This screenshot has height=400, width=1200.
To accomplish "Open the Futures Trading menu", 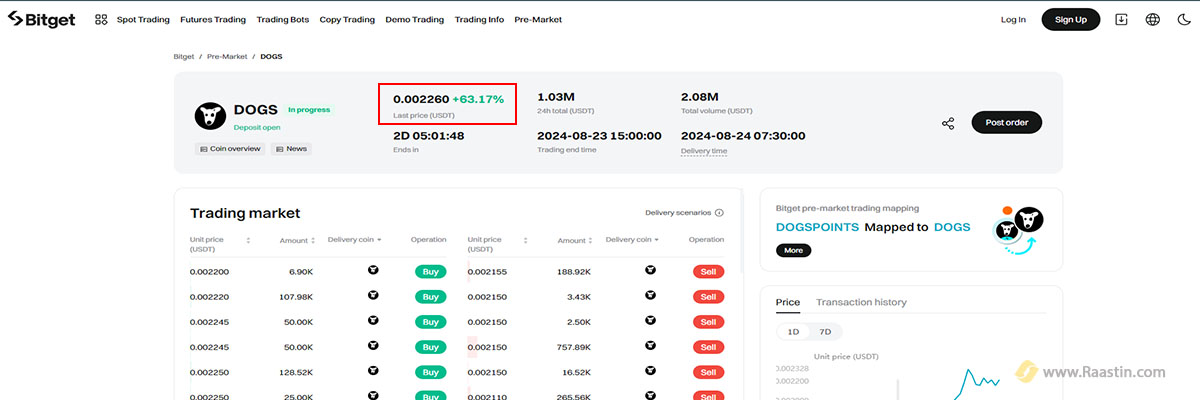I will (x=213, y=19).
